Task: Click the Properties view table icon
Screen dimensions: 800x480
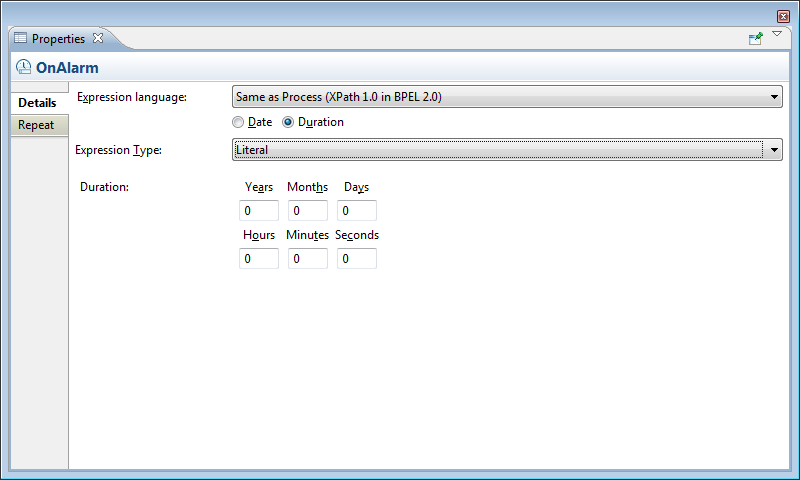Action: [20, 39]
